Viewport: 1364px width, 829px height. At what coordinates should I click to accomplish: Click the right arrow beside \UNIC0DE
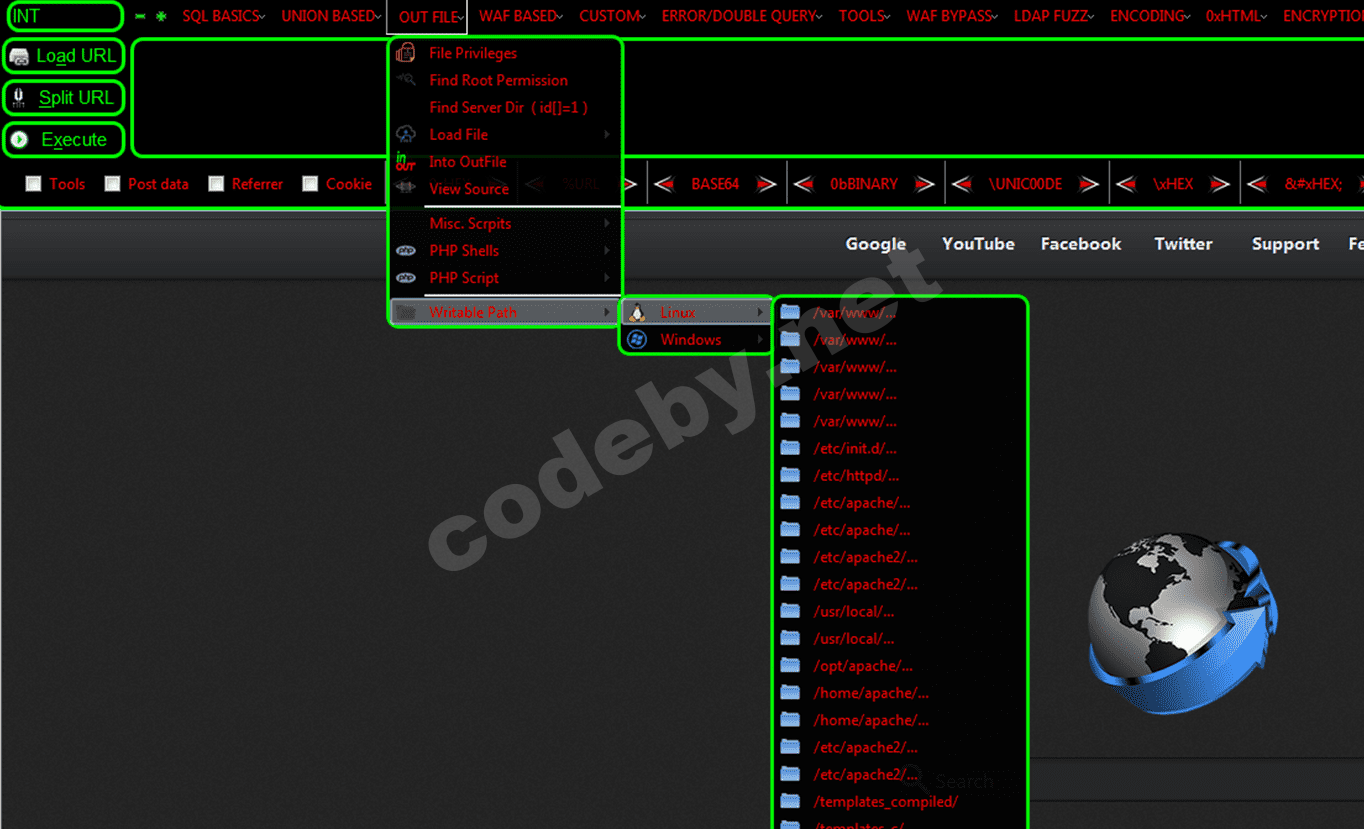1089,184
